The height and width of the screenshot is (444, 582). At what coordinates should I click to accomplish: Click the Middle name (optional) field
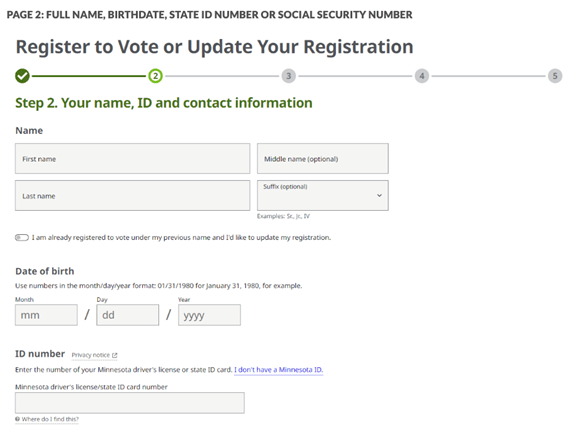[323, 159]
